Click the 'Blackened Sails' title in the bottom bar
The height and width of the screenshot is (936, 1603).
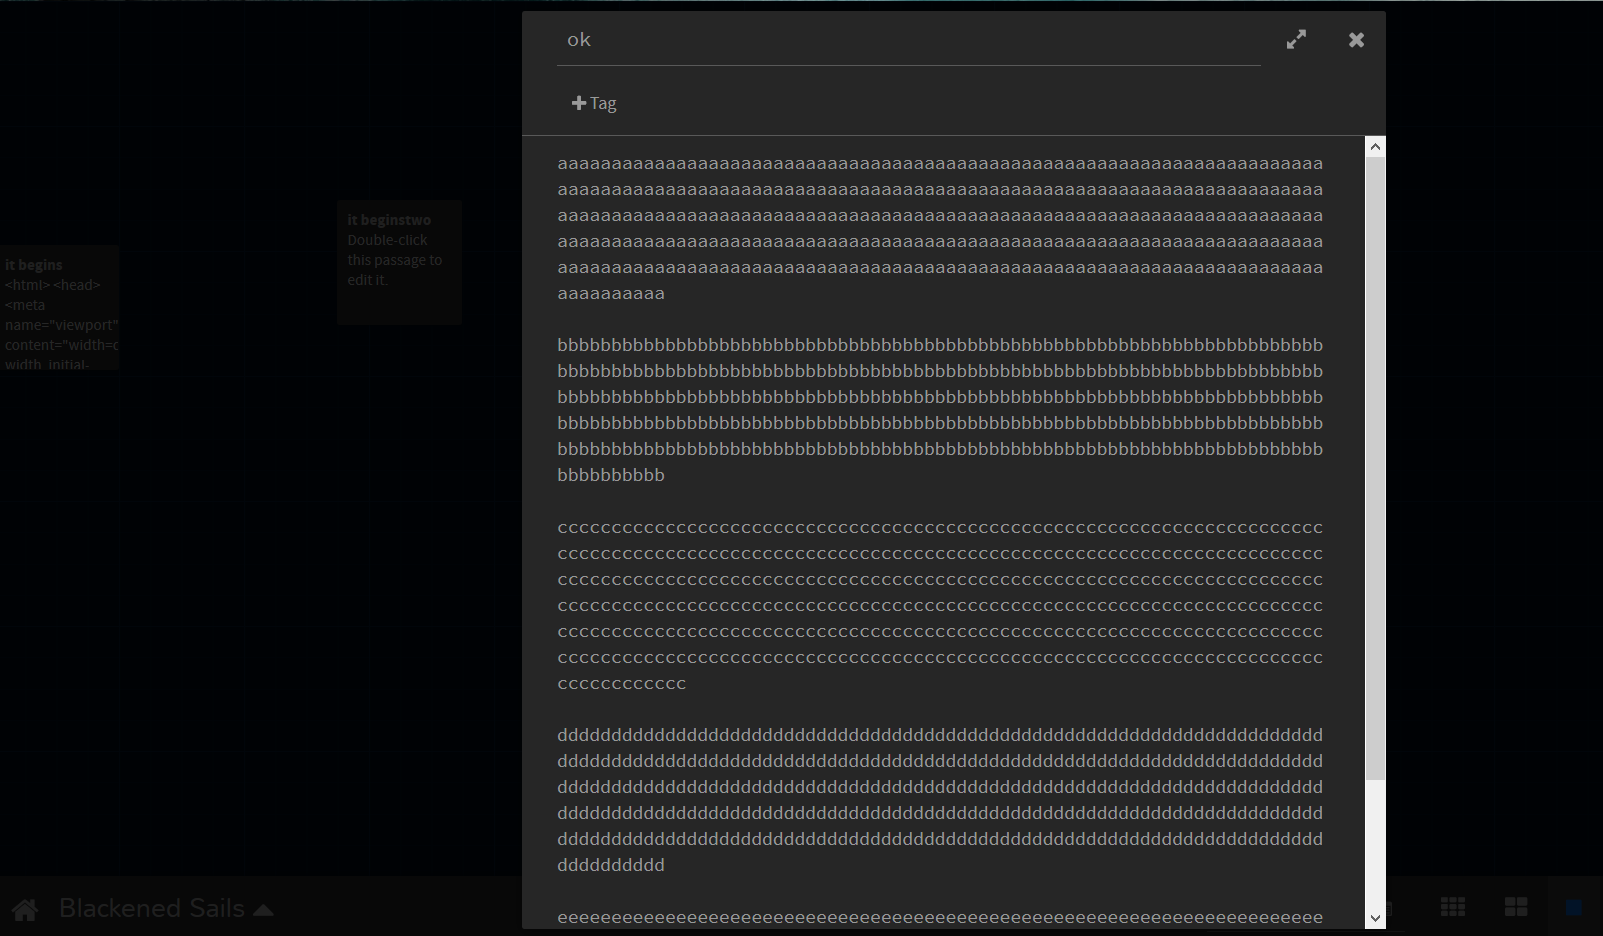[x=152, y=908]
